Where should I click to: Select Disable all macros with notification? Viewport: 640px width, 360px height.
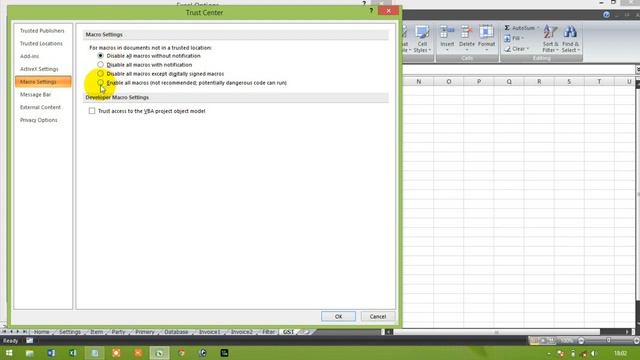pyautogui.click(x=100, y=64)
